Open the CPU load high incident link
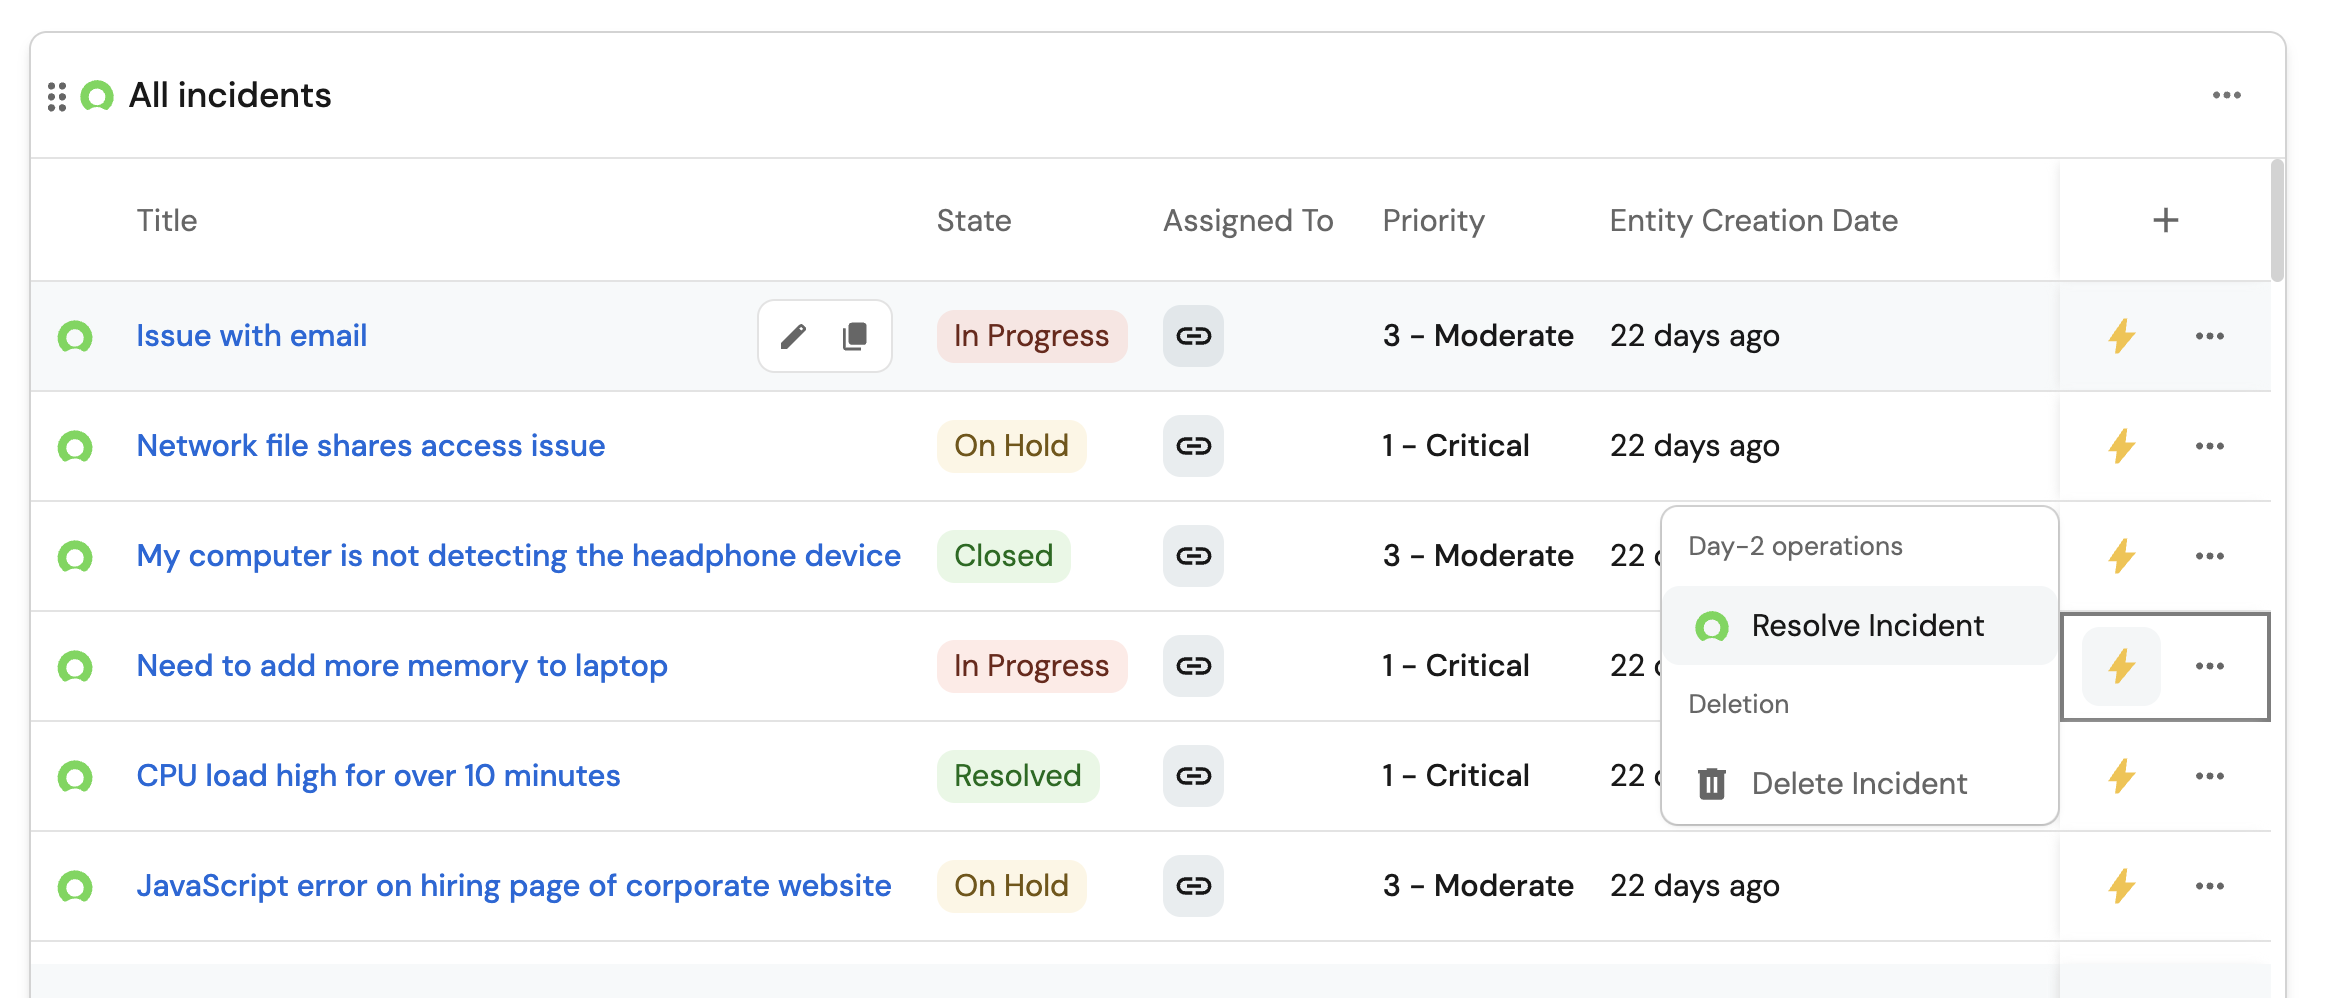This screenshot has width=2336, height=998. coord(378,776)
